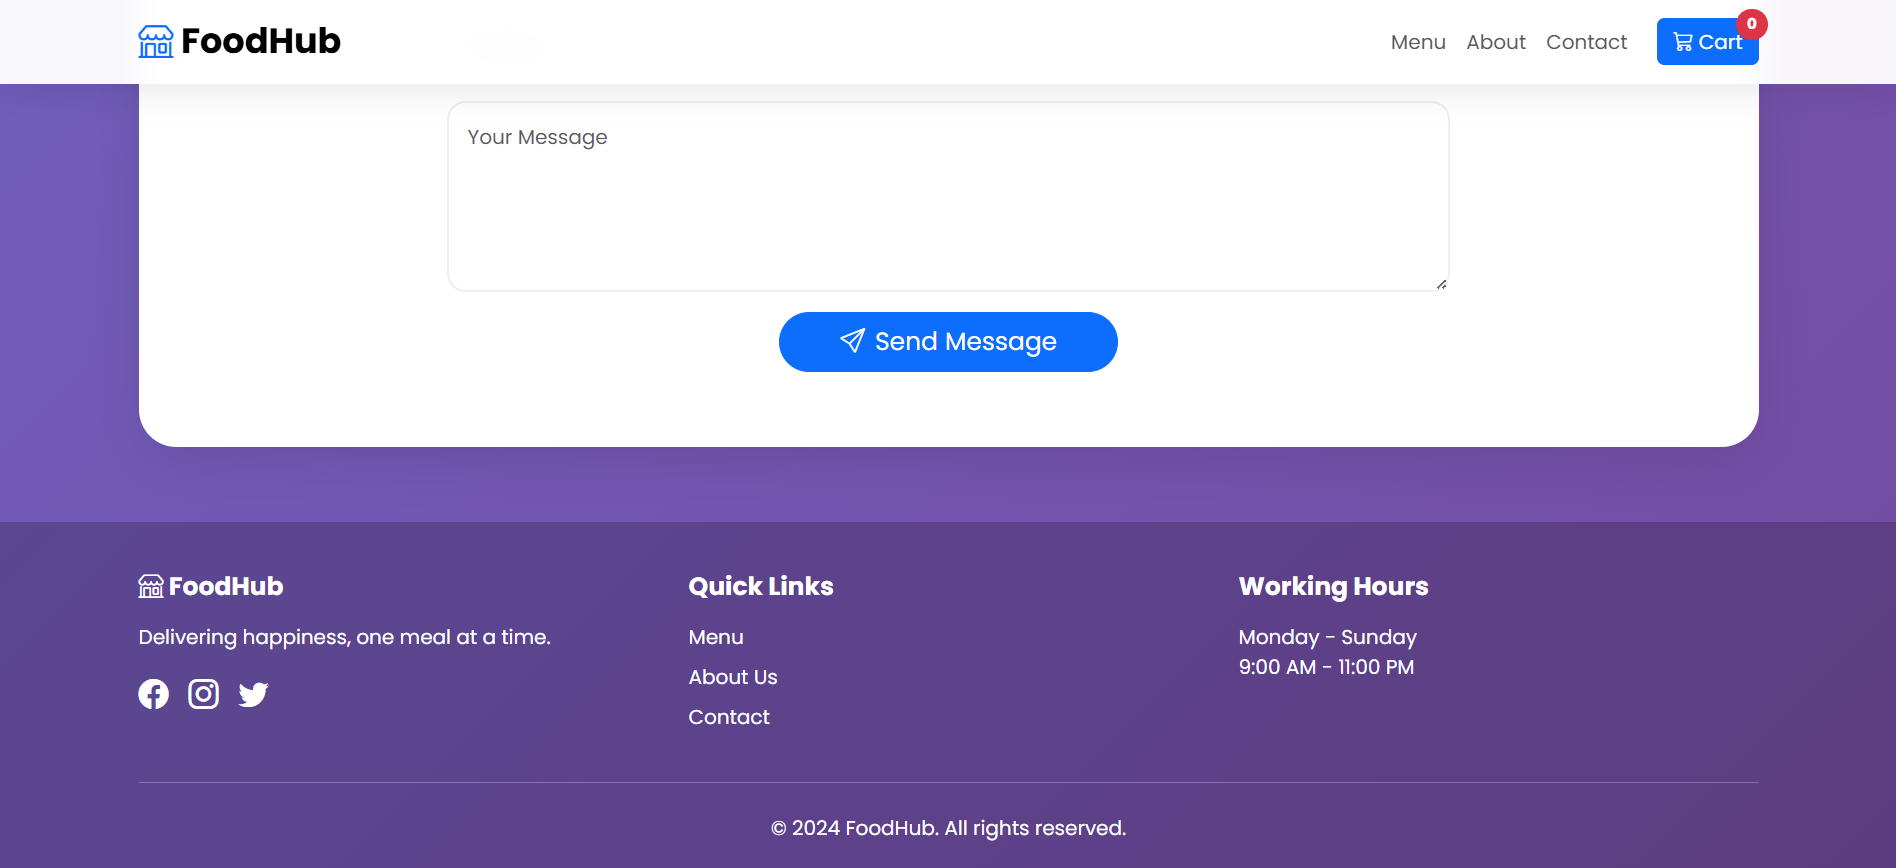This screenshot has width=1896, height=868.
Task: Click the footer storefront icon beside FoodHub
Action: pos(151,586)
